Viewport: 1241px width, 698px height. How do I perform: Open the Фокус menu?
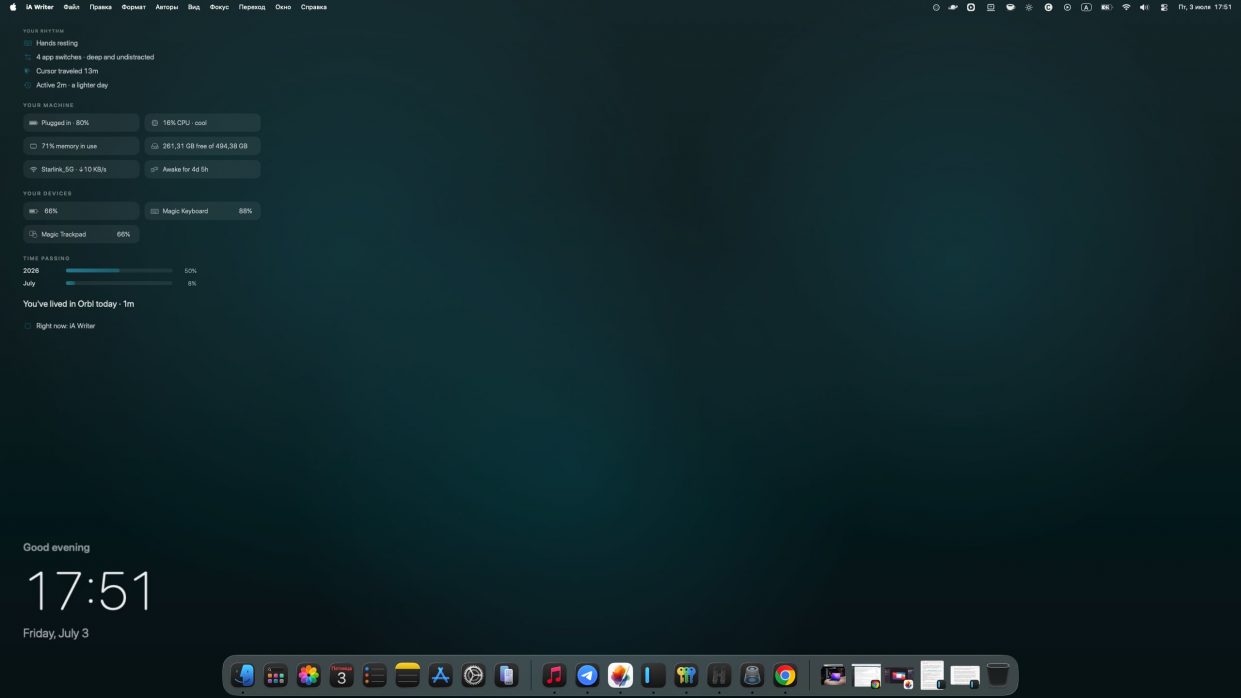point(219,7)
